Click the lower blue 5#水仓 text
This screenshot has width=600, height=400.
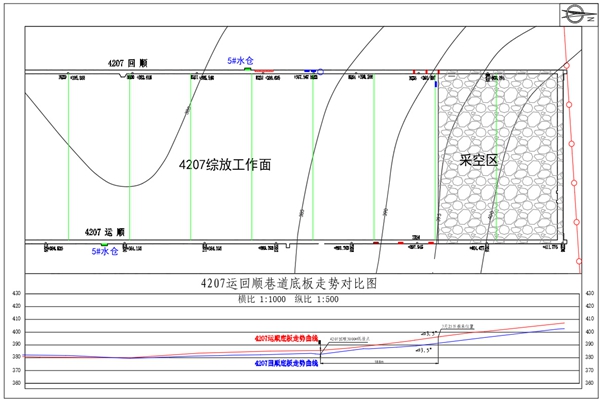coord(105,252)
